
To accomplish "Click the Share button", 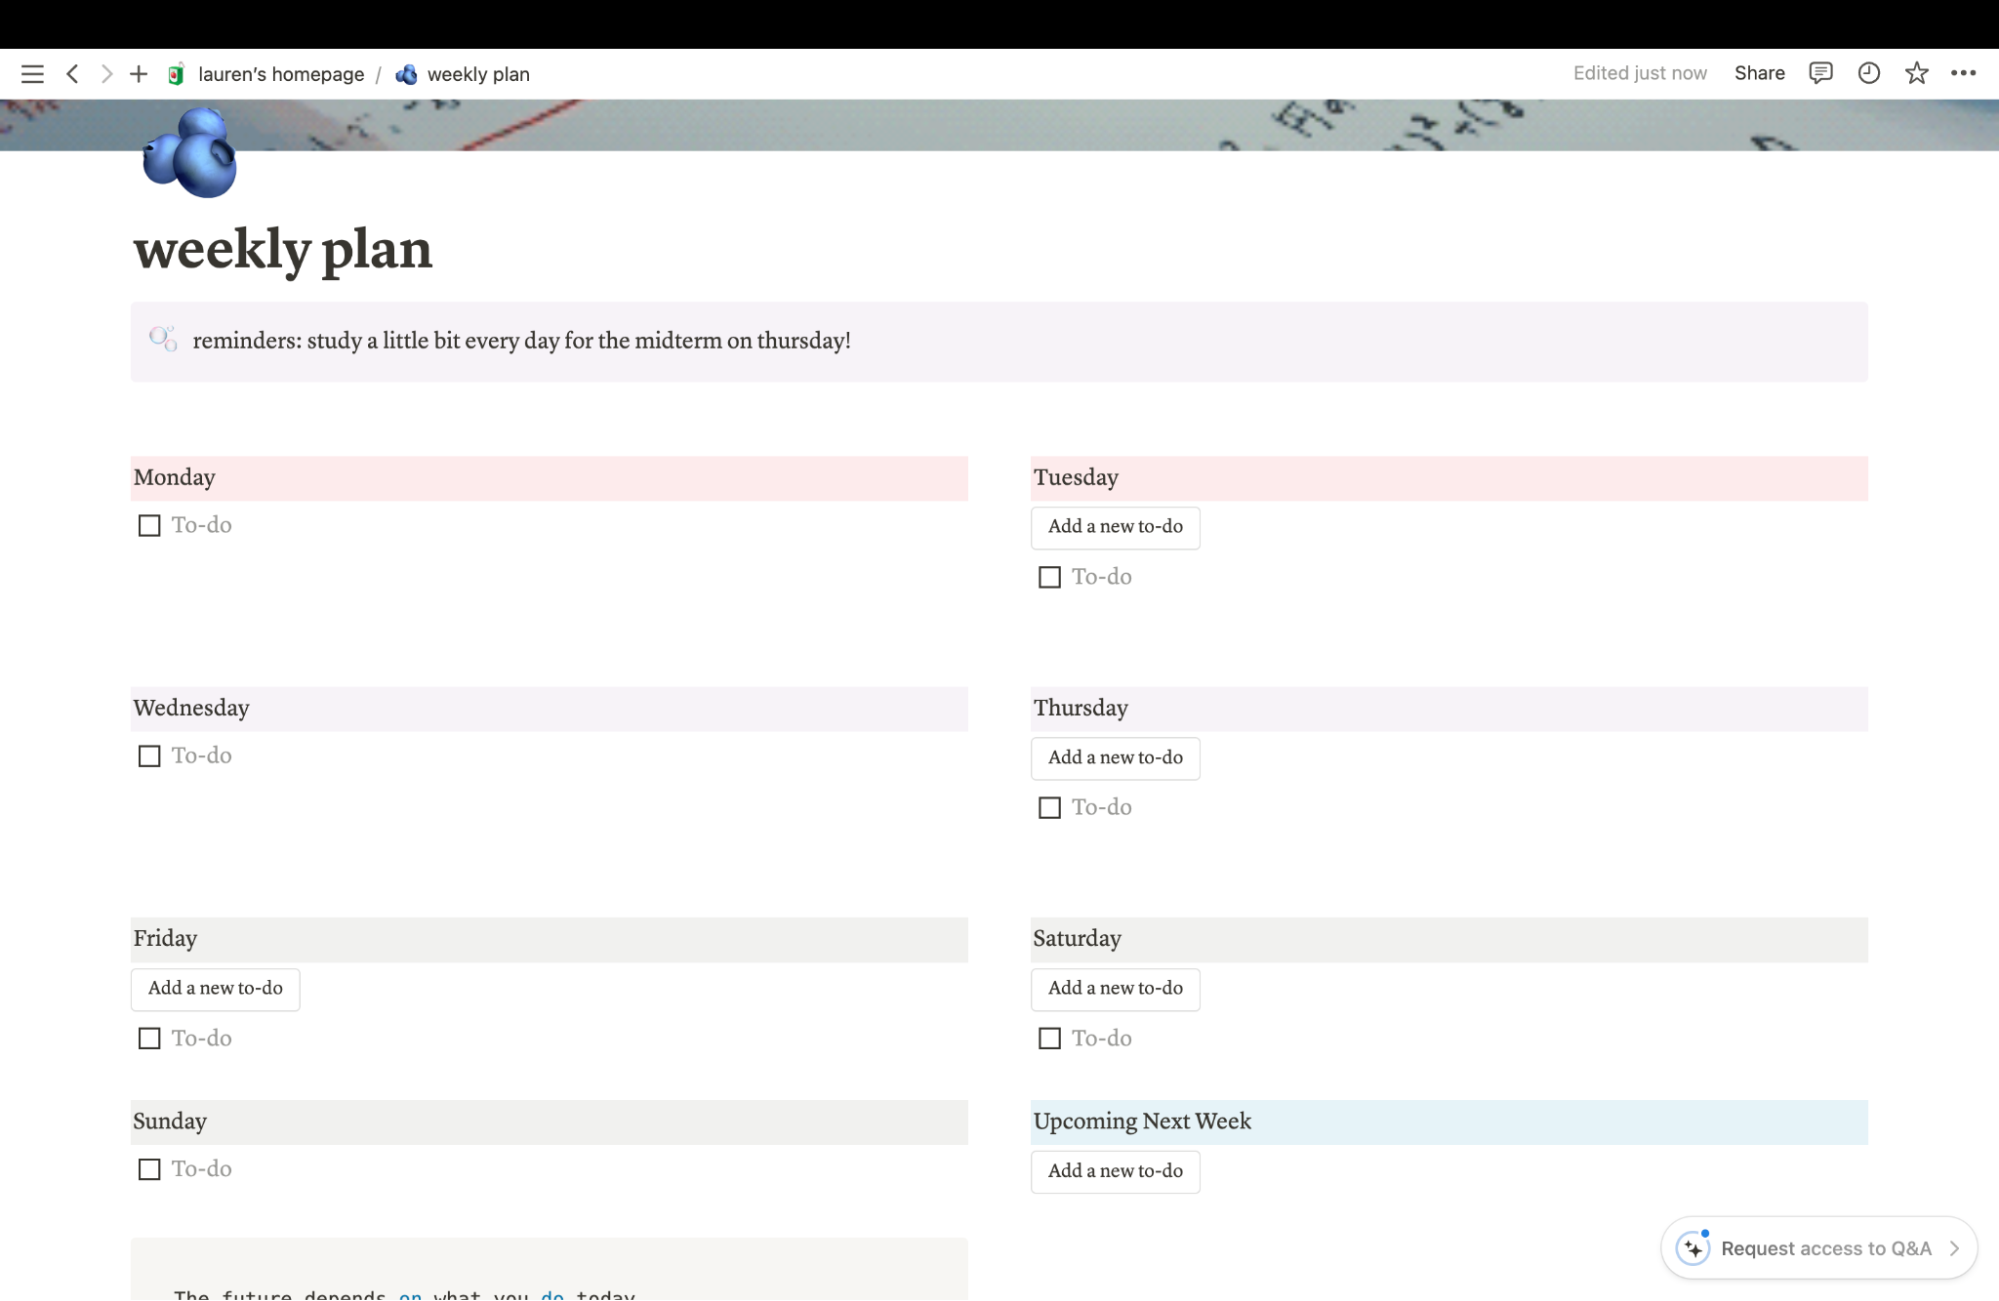I will coord(1760,73).
